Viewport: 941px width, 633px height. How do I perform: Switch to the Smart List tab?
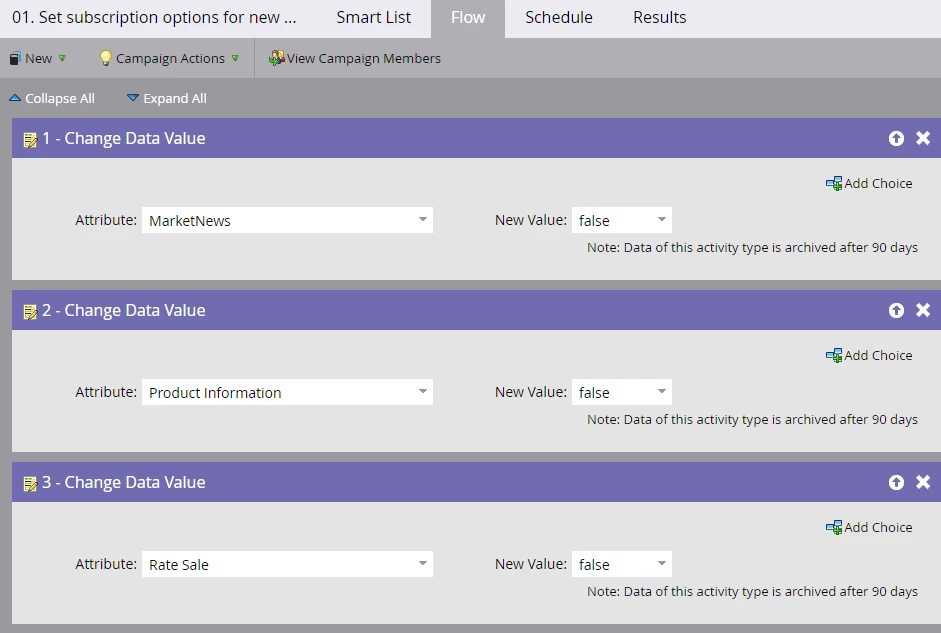373,18
